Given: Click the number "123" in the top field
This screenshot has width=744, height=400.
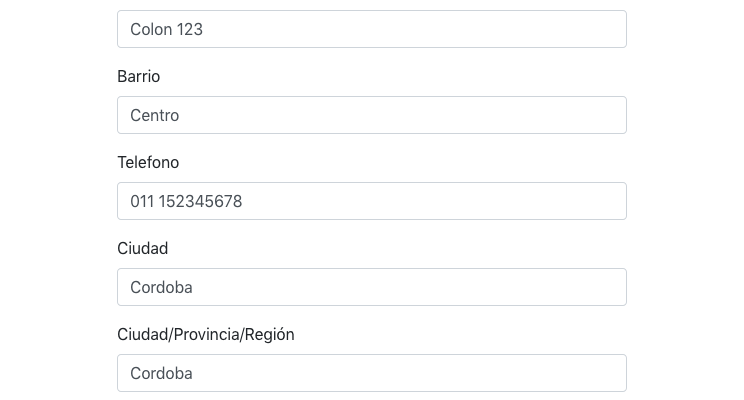Looking at the screenshot, I should (190, 30).
